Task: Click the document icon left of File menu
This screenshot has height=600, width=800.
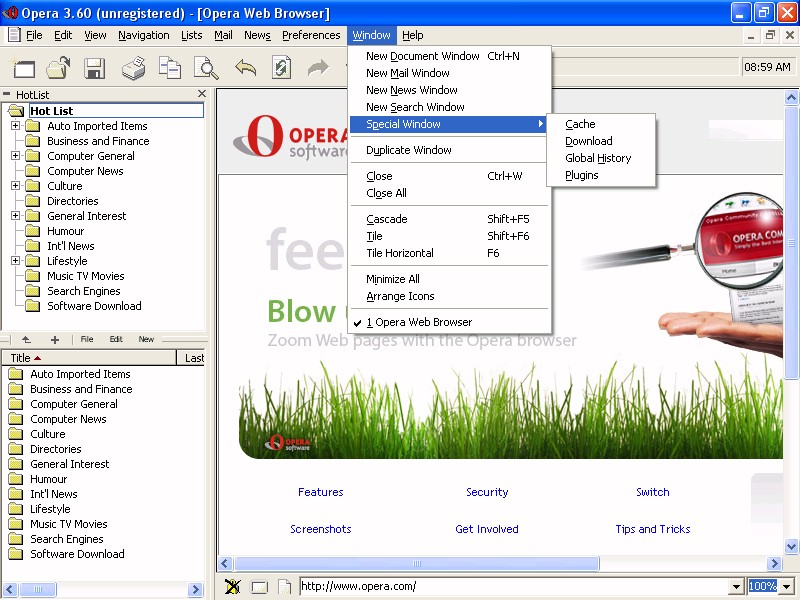Action: [14, 35]
